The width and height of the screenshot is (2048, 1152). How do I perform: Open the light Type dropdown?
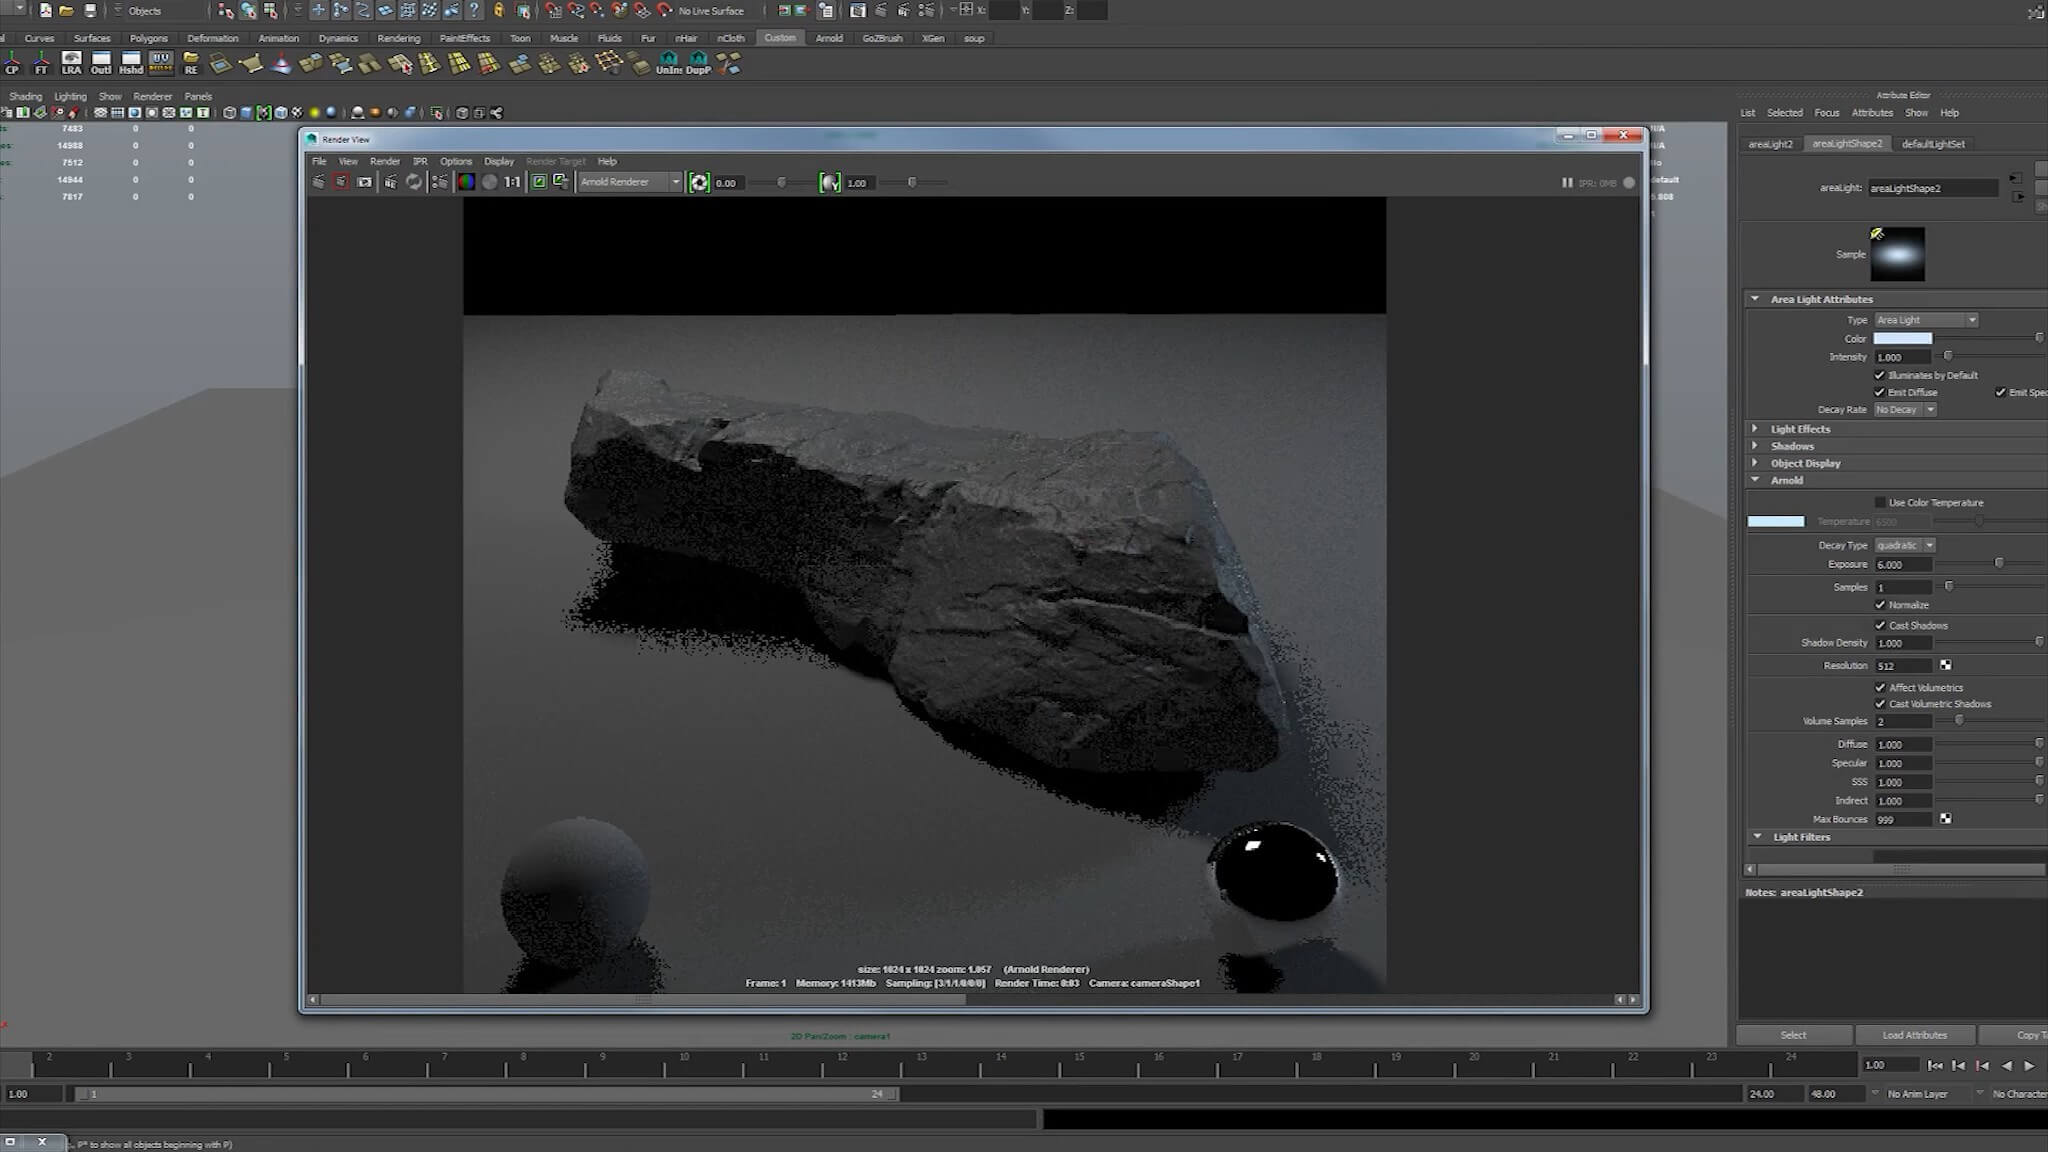pyautogui.click(x=1925, y=320)
